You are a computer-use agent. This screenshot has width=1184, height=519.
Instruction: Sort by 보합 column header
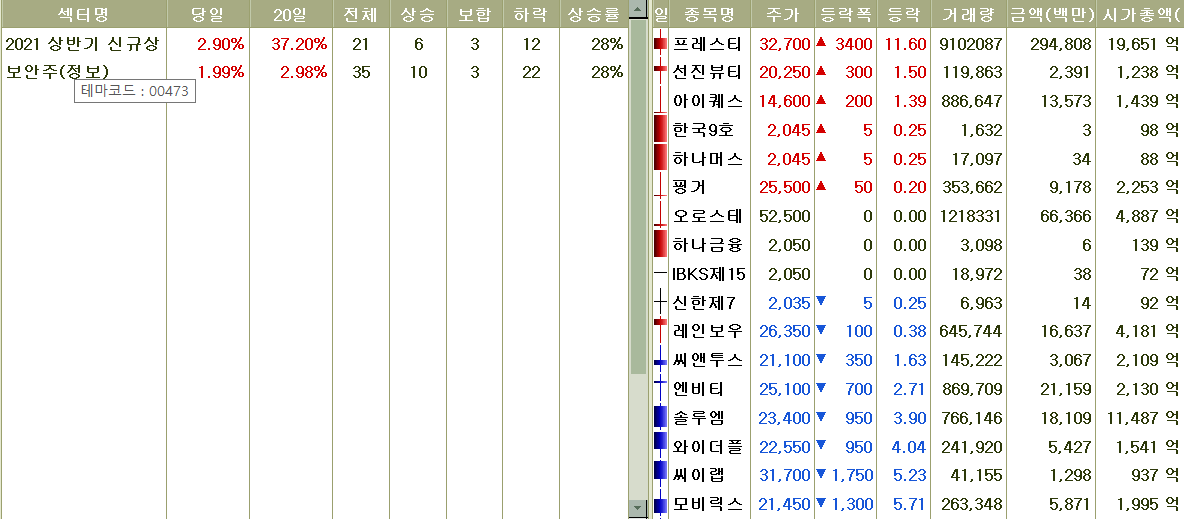(x=474, y=14)
